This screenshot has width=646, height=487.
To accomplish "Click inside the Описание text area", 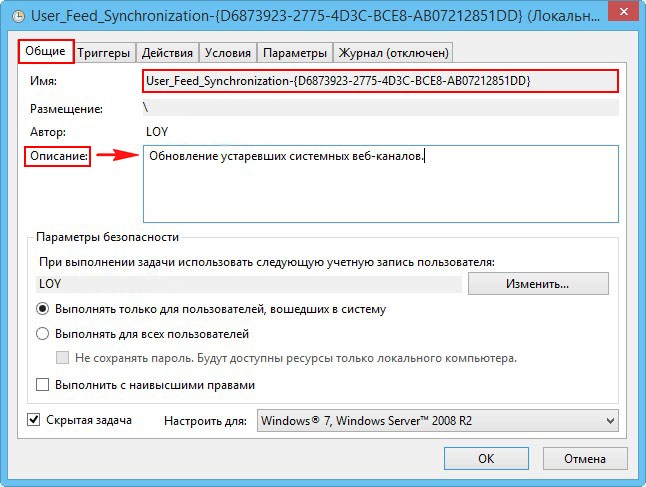I will (x=380, y=183).
